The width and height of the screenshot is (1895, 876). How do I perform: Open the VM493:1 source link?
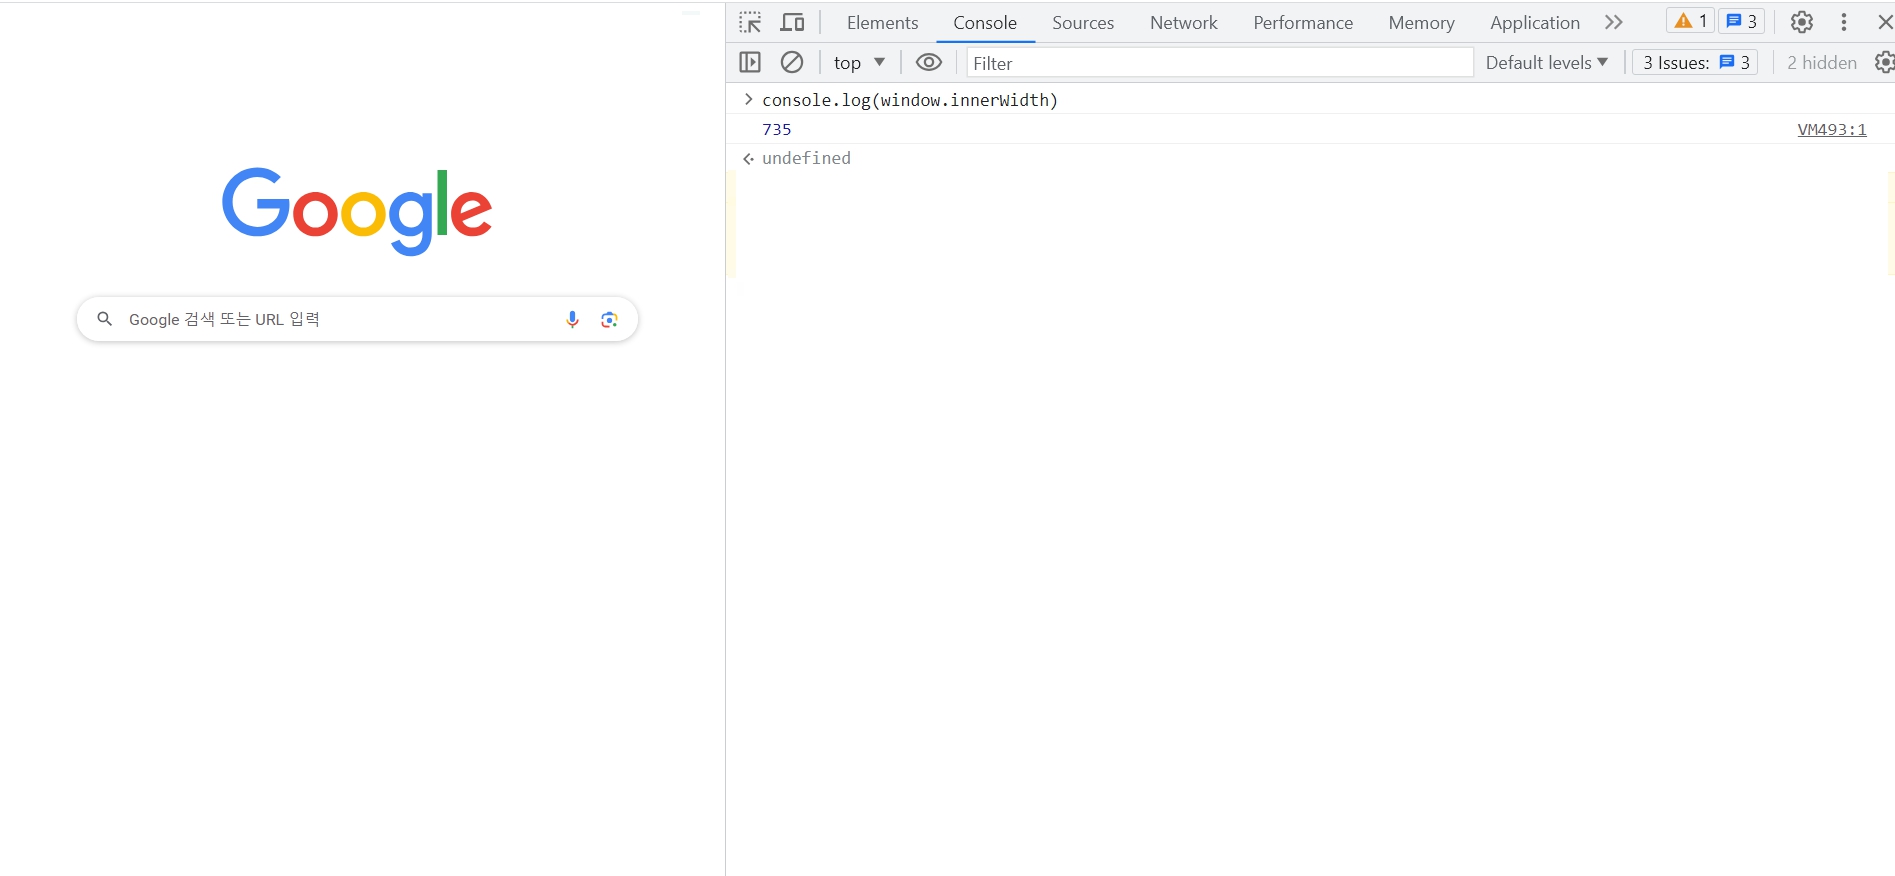[x=1832, y=129]
